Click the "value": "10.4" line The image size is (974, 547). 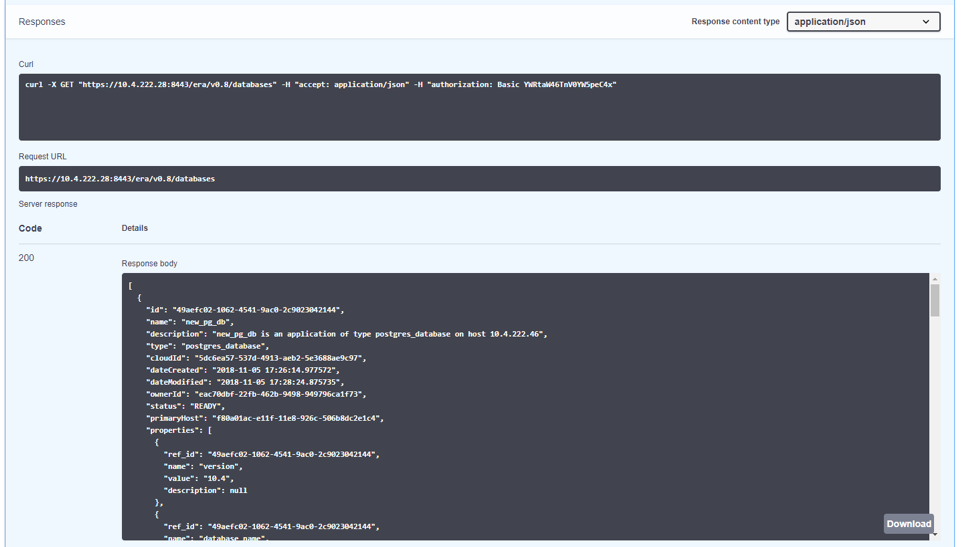pyautogui.click(x=199, y=478)
